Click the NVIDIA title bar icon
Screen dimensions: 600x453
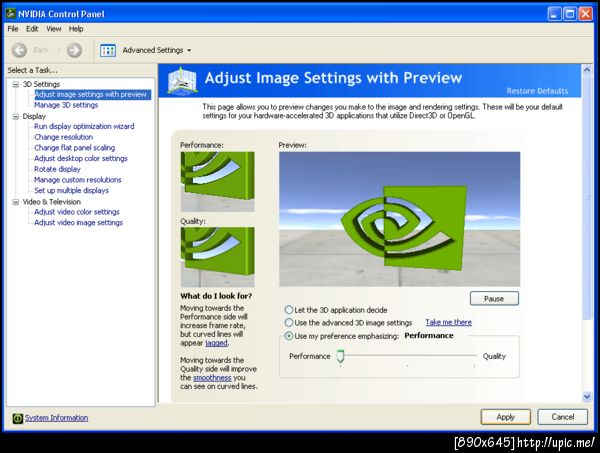pos(11,14)
